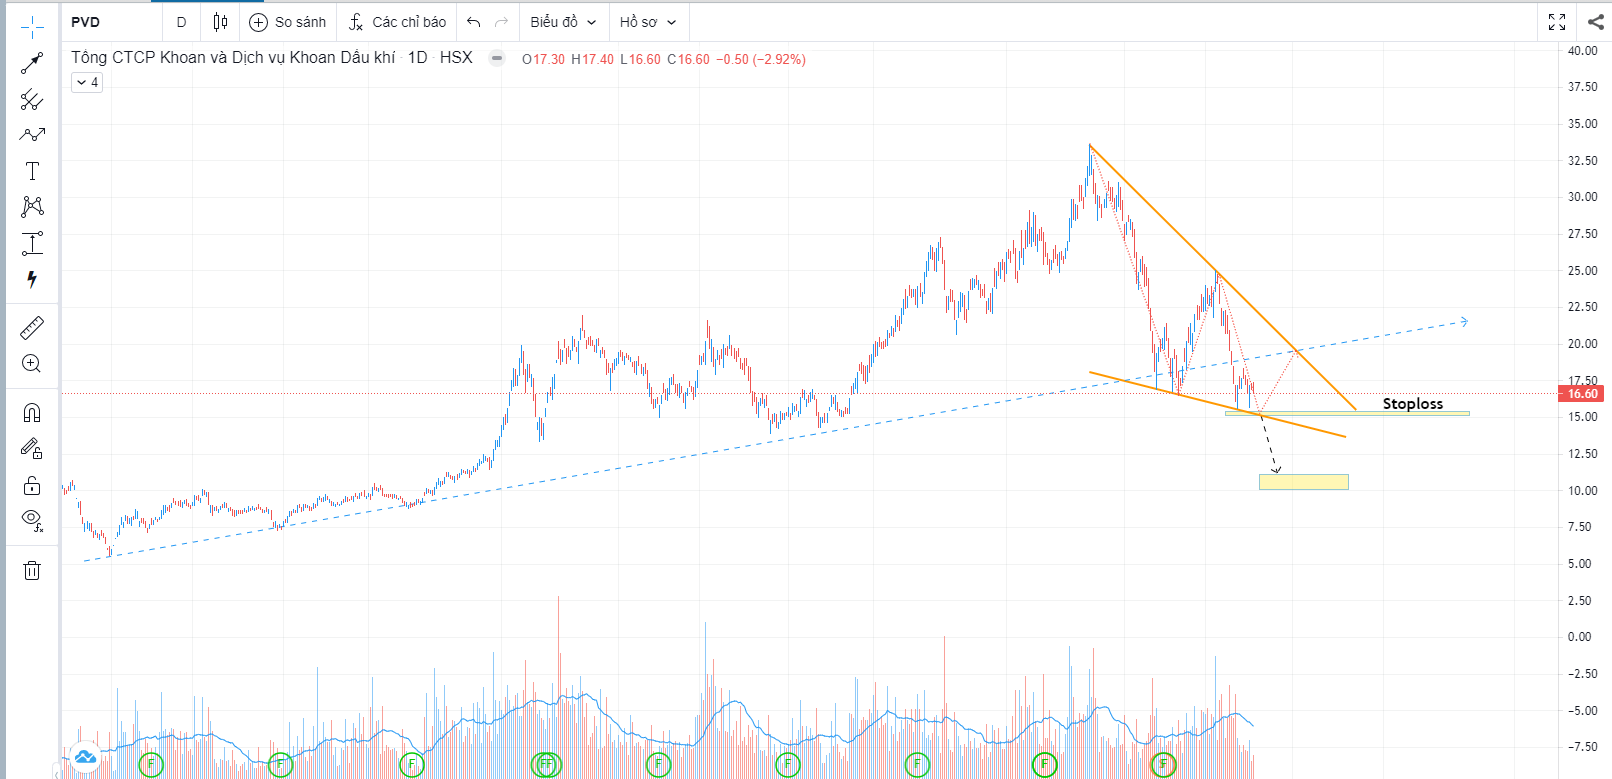Click the Stoploss text label
This screenshot has height=779, width=1612.
coord(1413,404)
